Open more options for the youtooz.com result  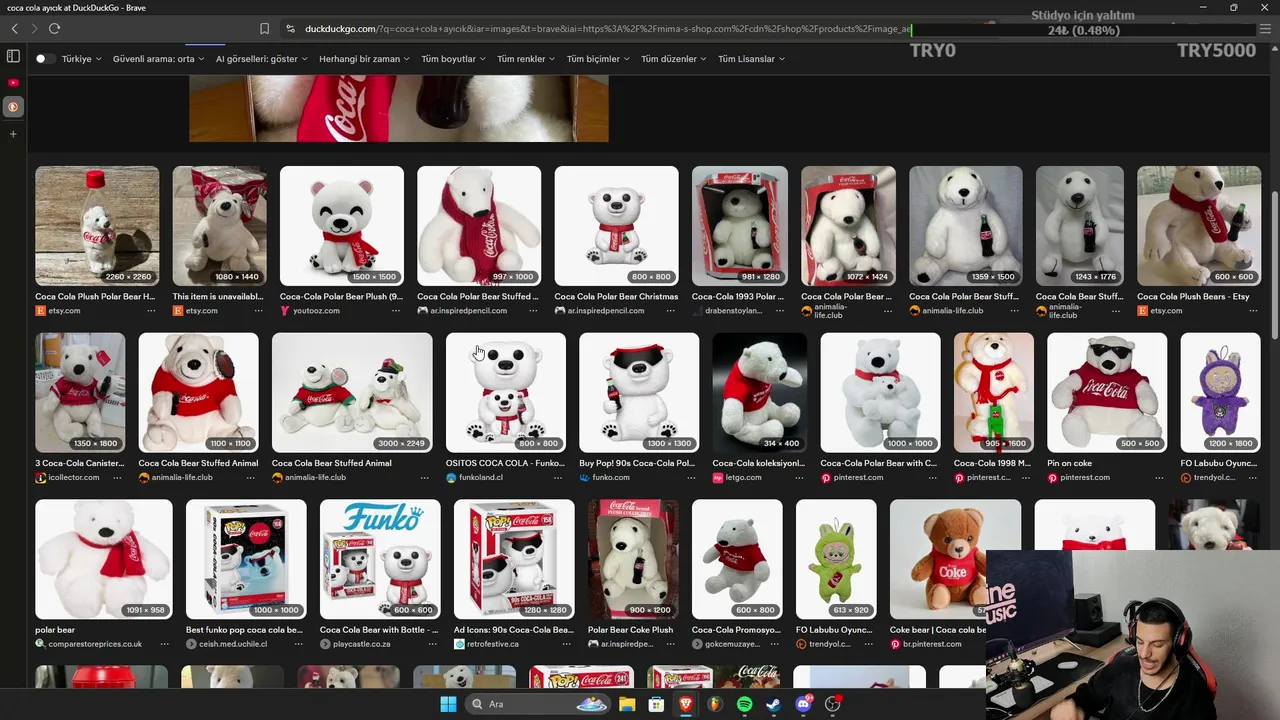pos(397,311)
